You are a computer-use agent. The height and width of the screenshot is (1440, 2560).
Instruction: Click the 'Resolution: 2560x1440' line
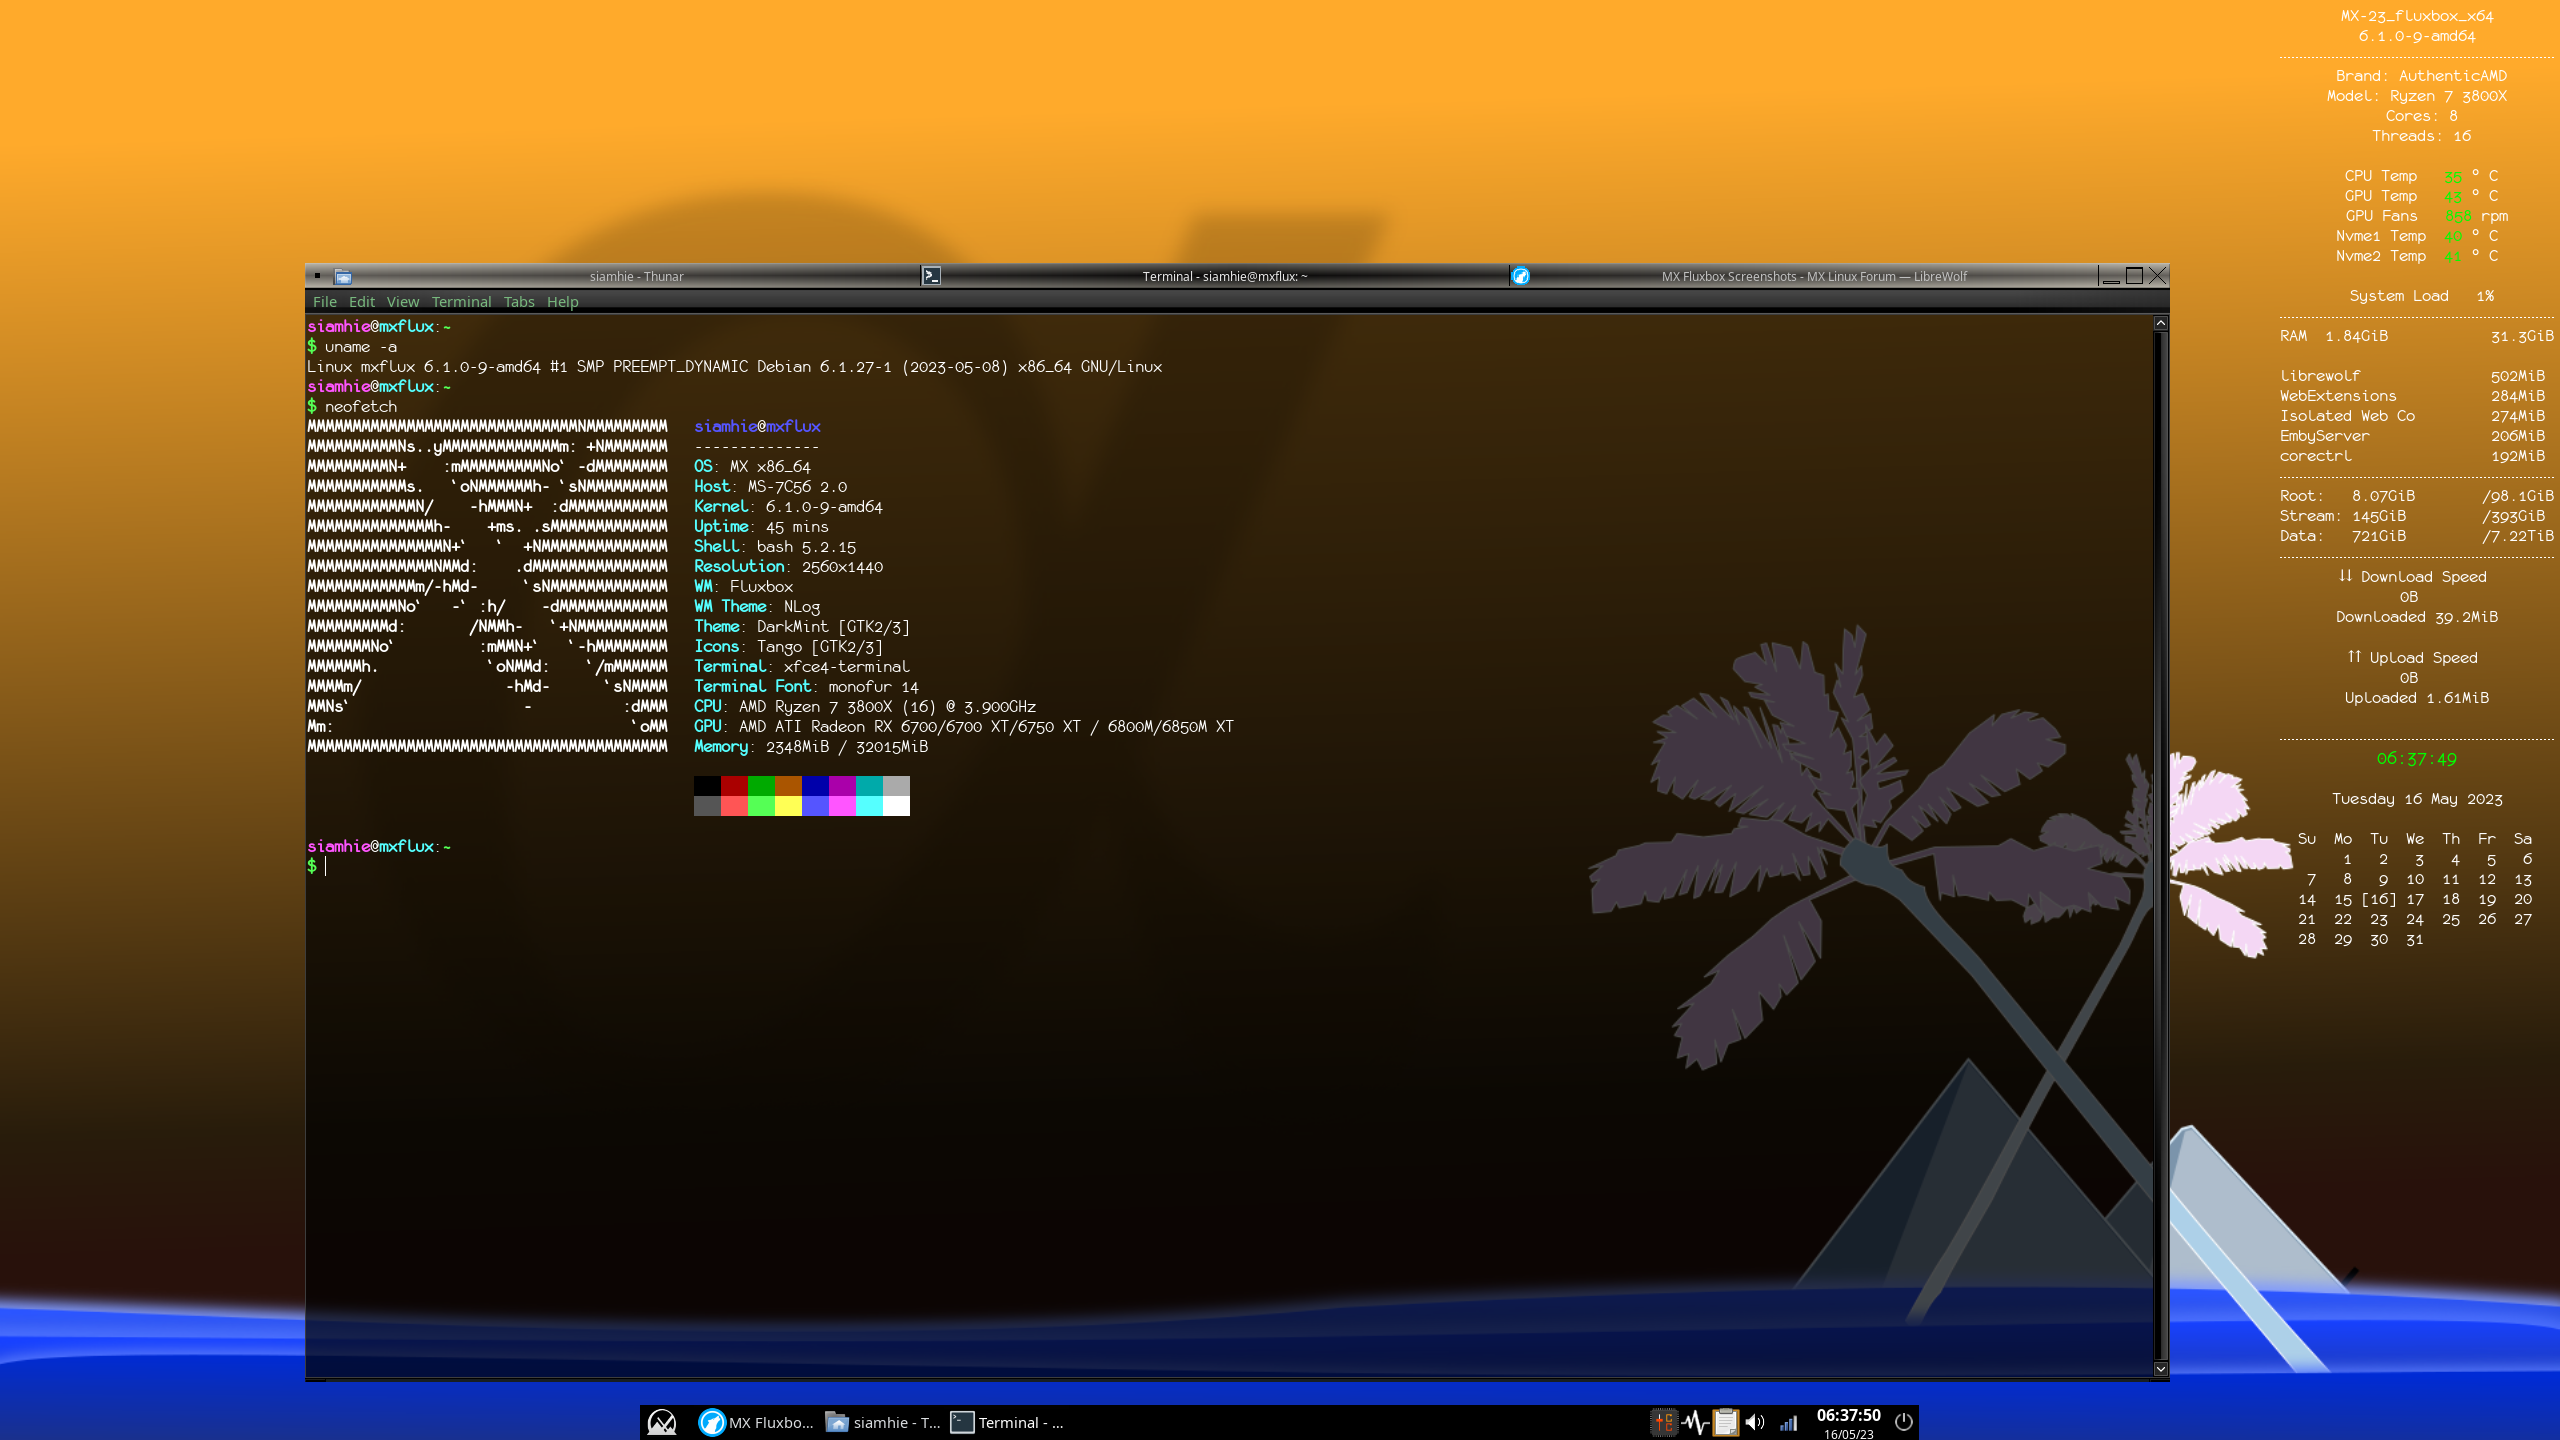pos(788,567)
